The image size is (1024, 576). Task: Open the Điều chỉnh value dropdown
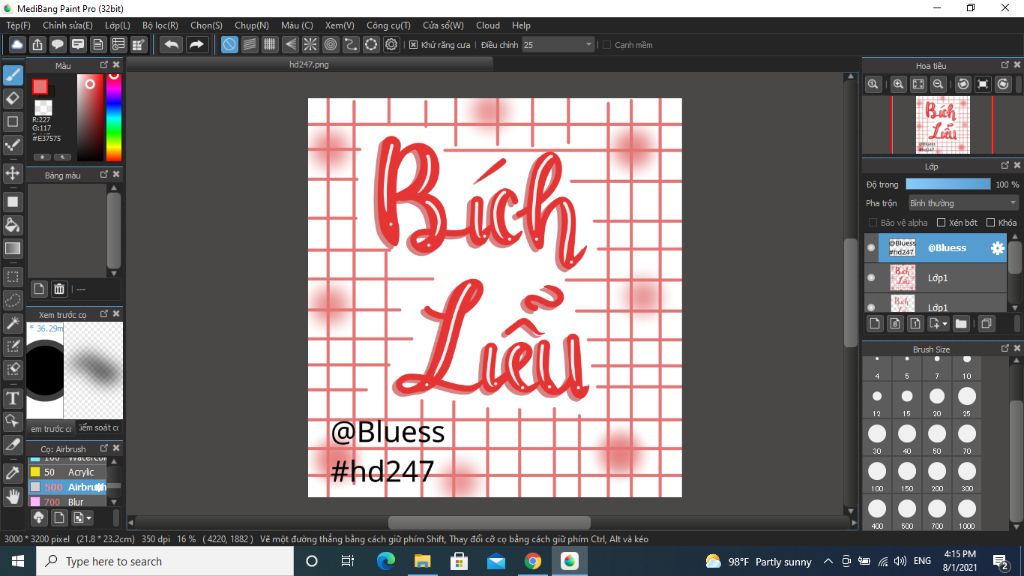[x=558, y=44]
